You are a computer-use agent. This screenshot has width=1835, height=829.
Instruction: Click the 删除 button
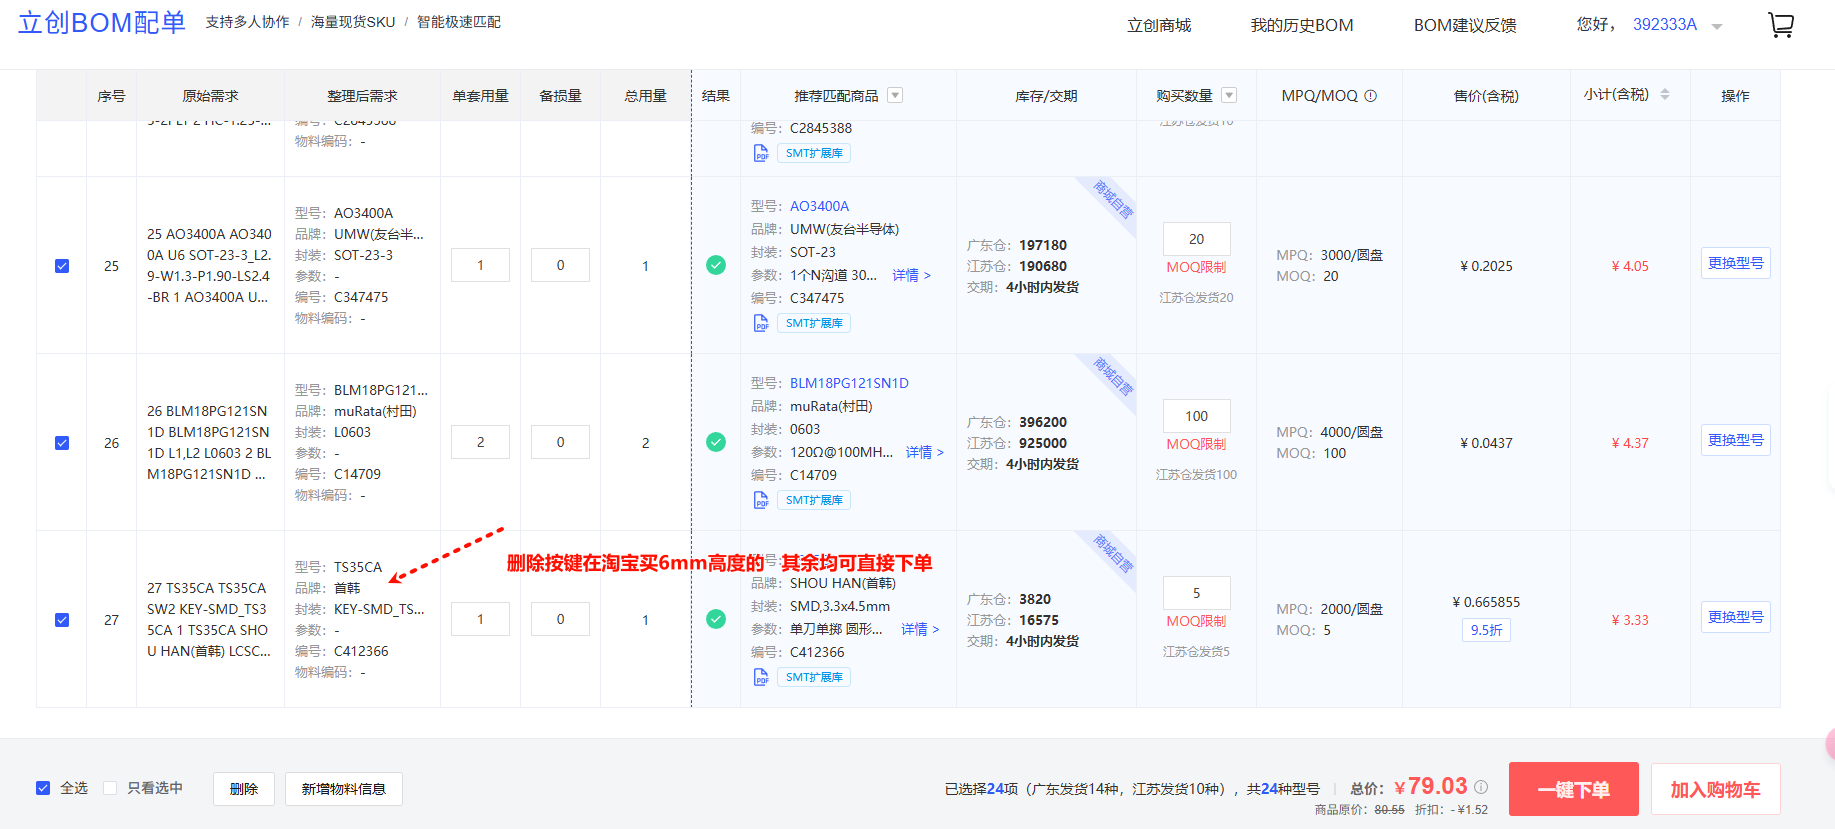244,789
